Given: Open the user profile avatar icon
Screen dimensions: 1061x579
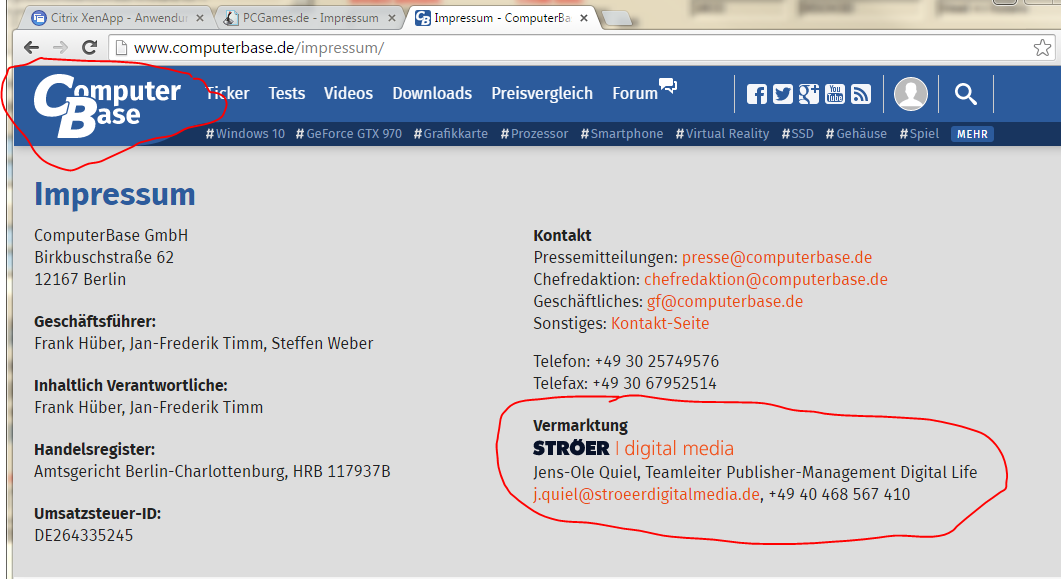Looking at the screenshot, I should [x=911, y=94].
